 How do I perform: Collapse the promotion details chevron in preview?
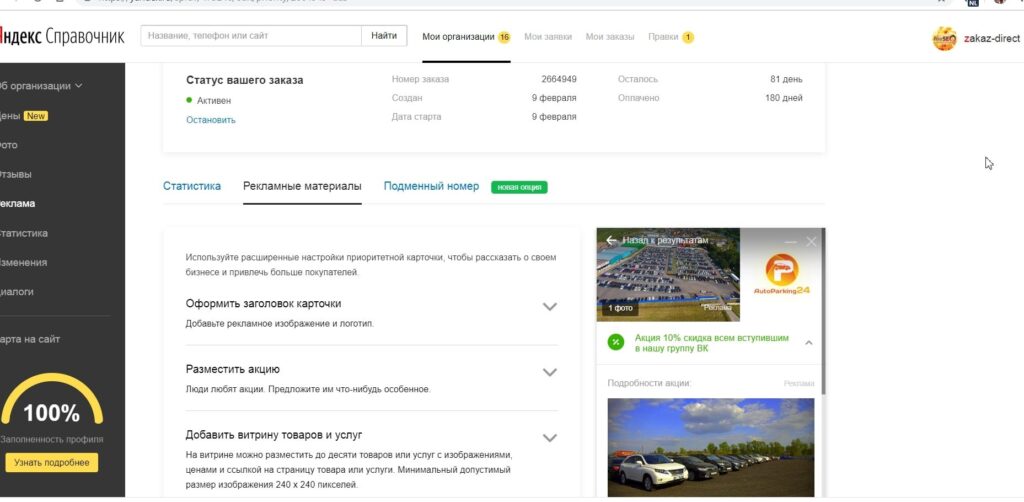pyautogui.click(x=808, y=343)
